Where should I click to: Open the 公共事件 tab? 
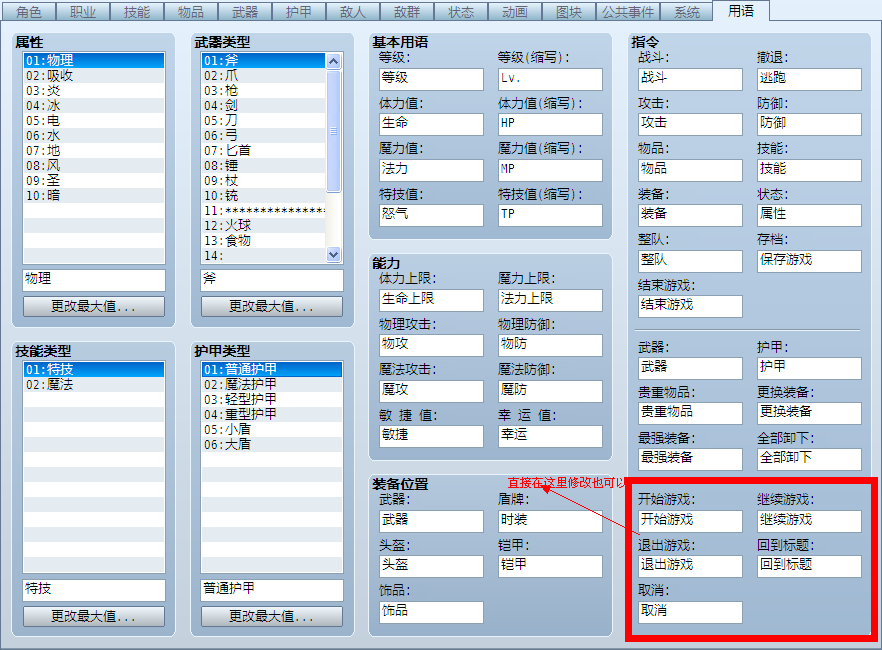coord(628,12)
